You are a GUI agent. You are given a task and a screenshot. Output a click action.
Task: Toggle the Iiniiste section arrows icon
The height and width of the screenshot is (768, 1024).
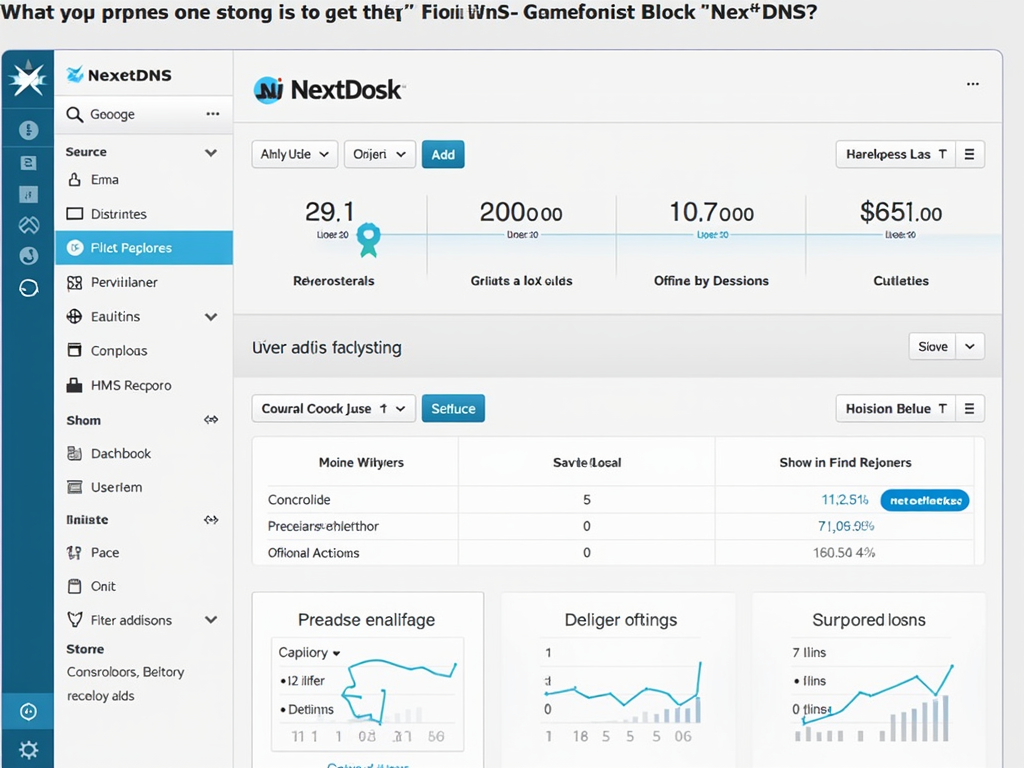pos(211,520)
